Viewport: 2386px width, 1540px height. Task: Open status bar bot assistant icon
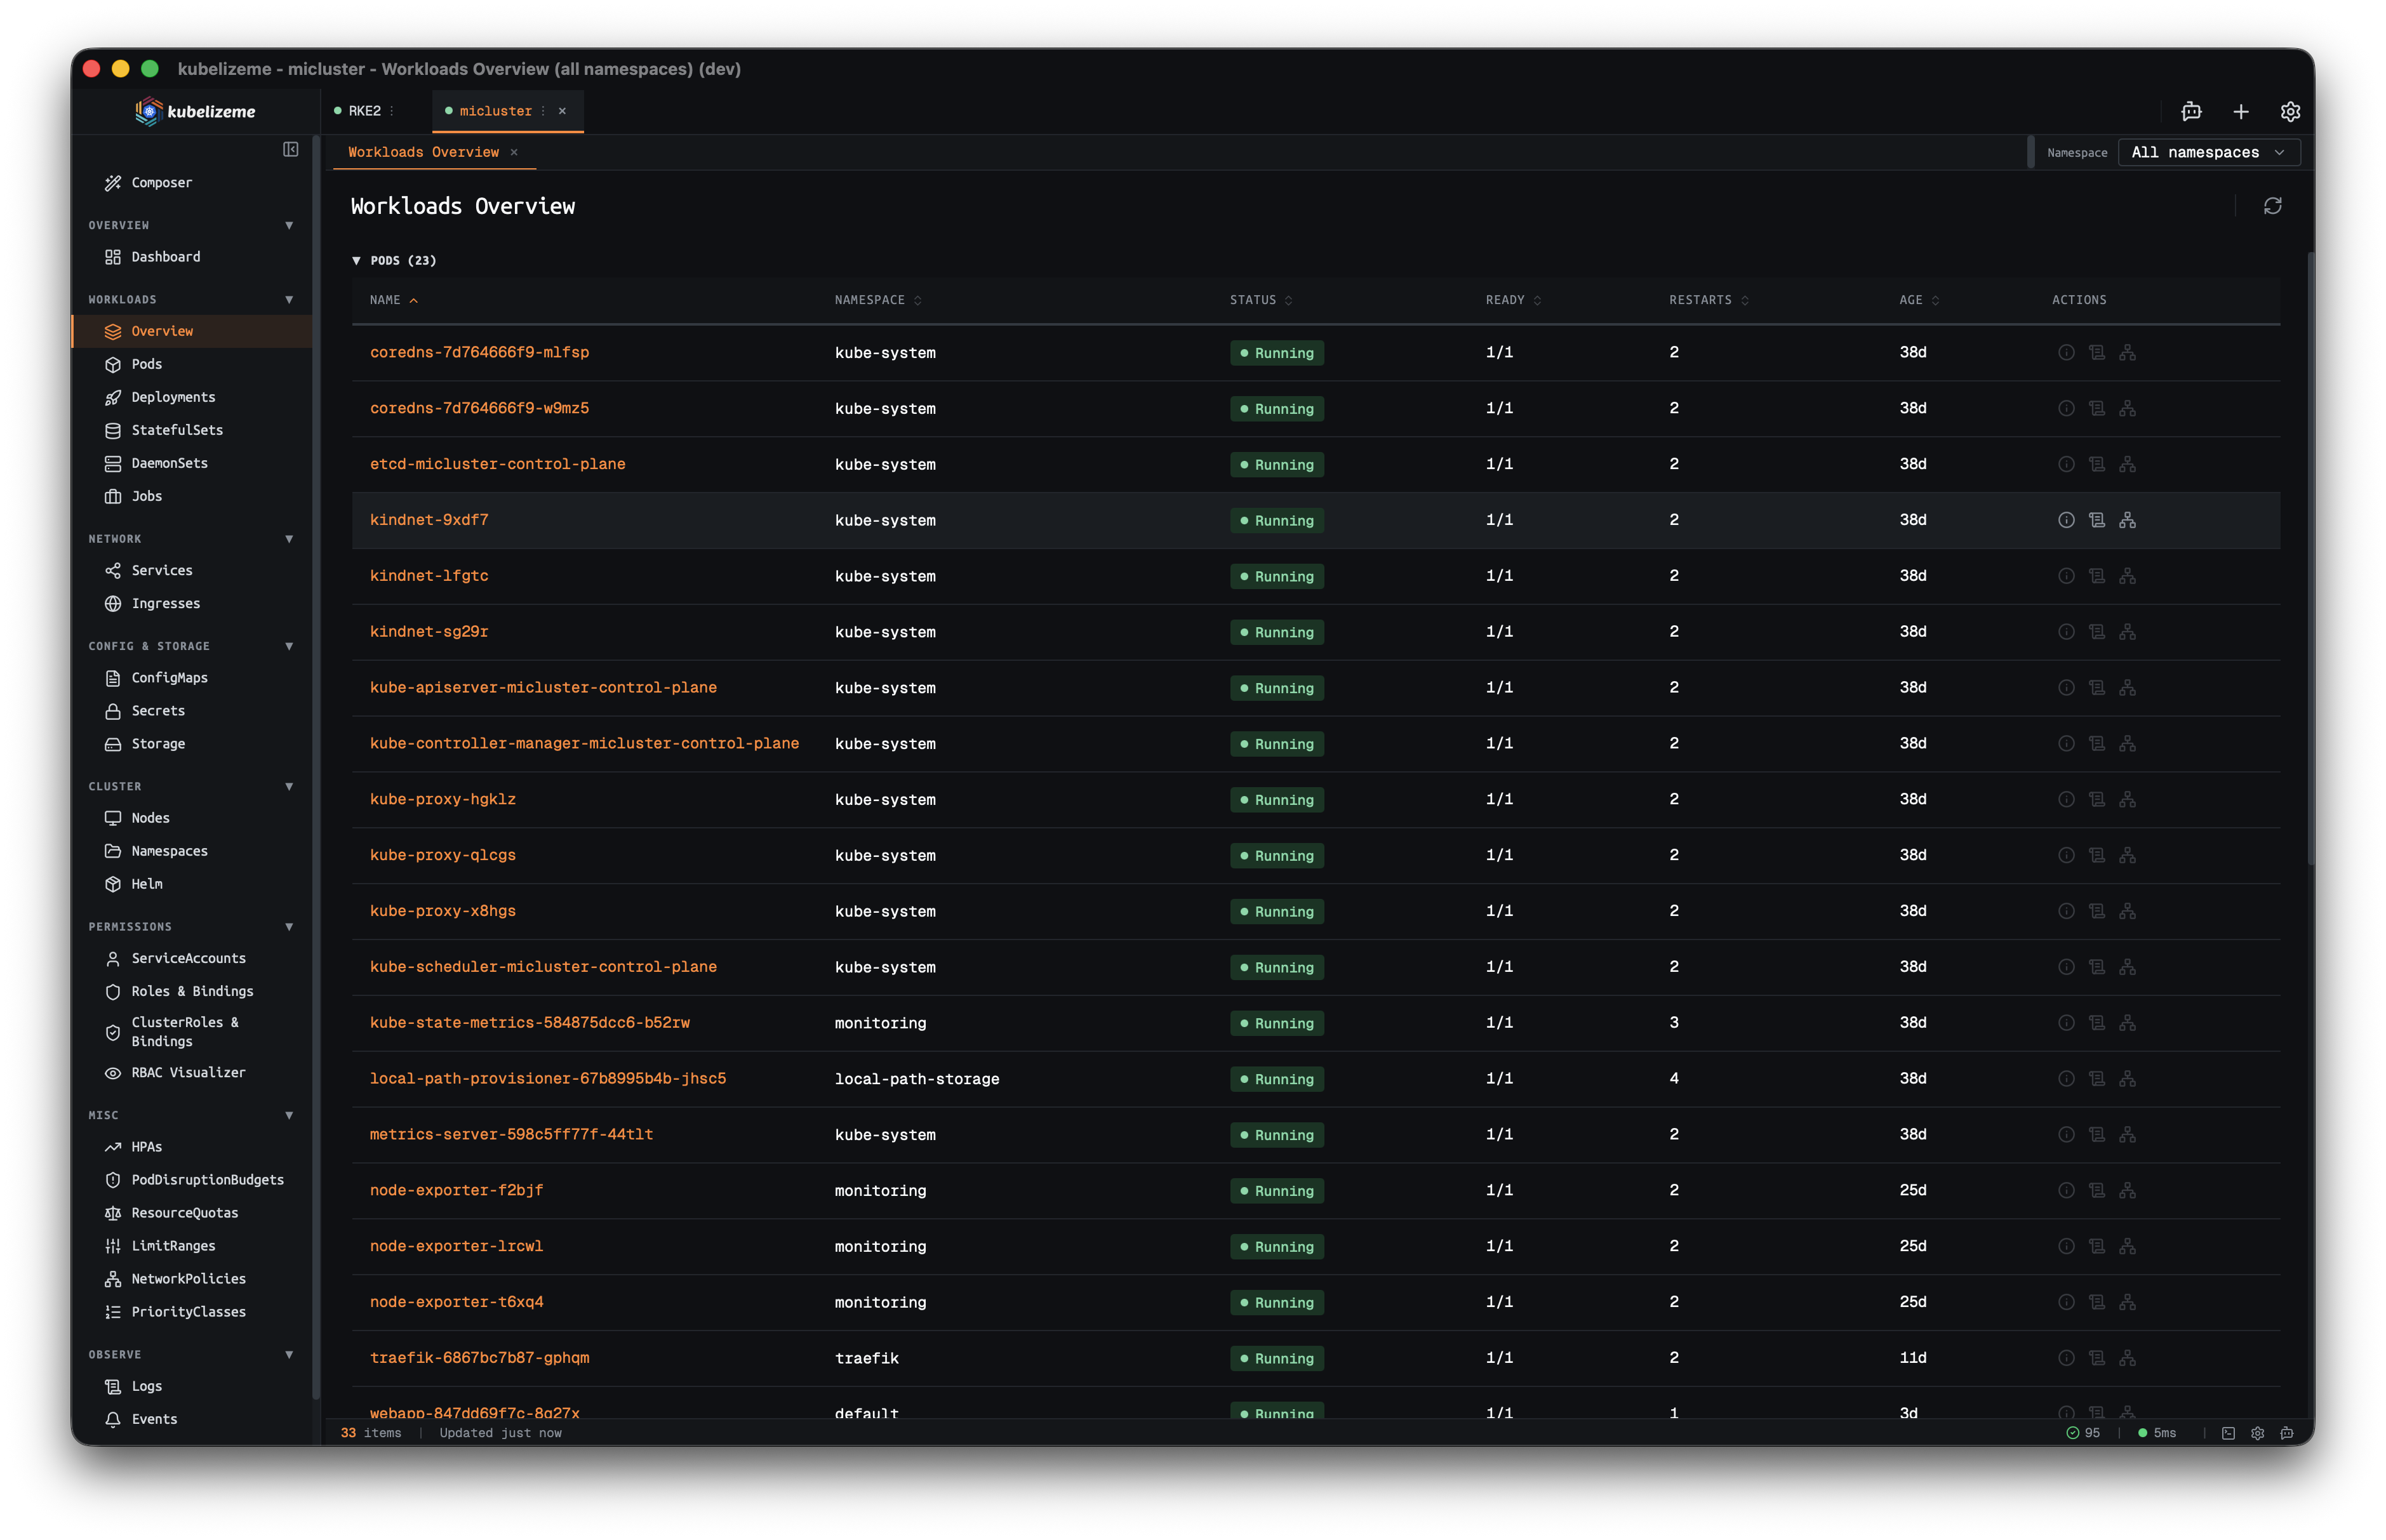2287,1433
